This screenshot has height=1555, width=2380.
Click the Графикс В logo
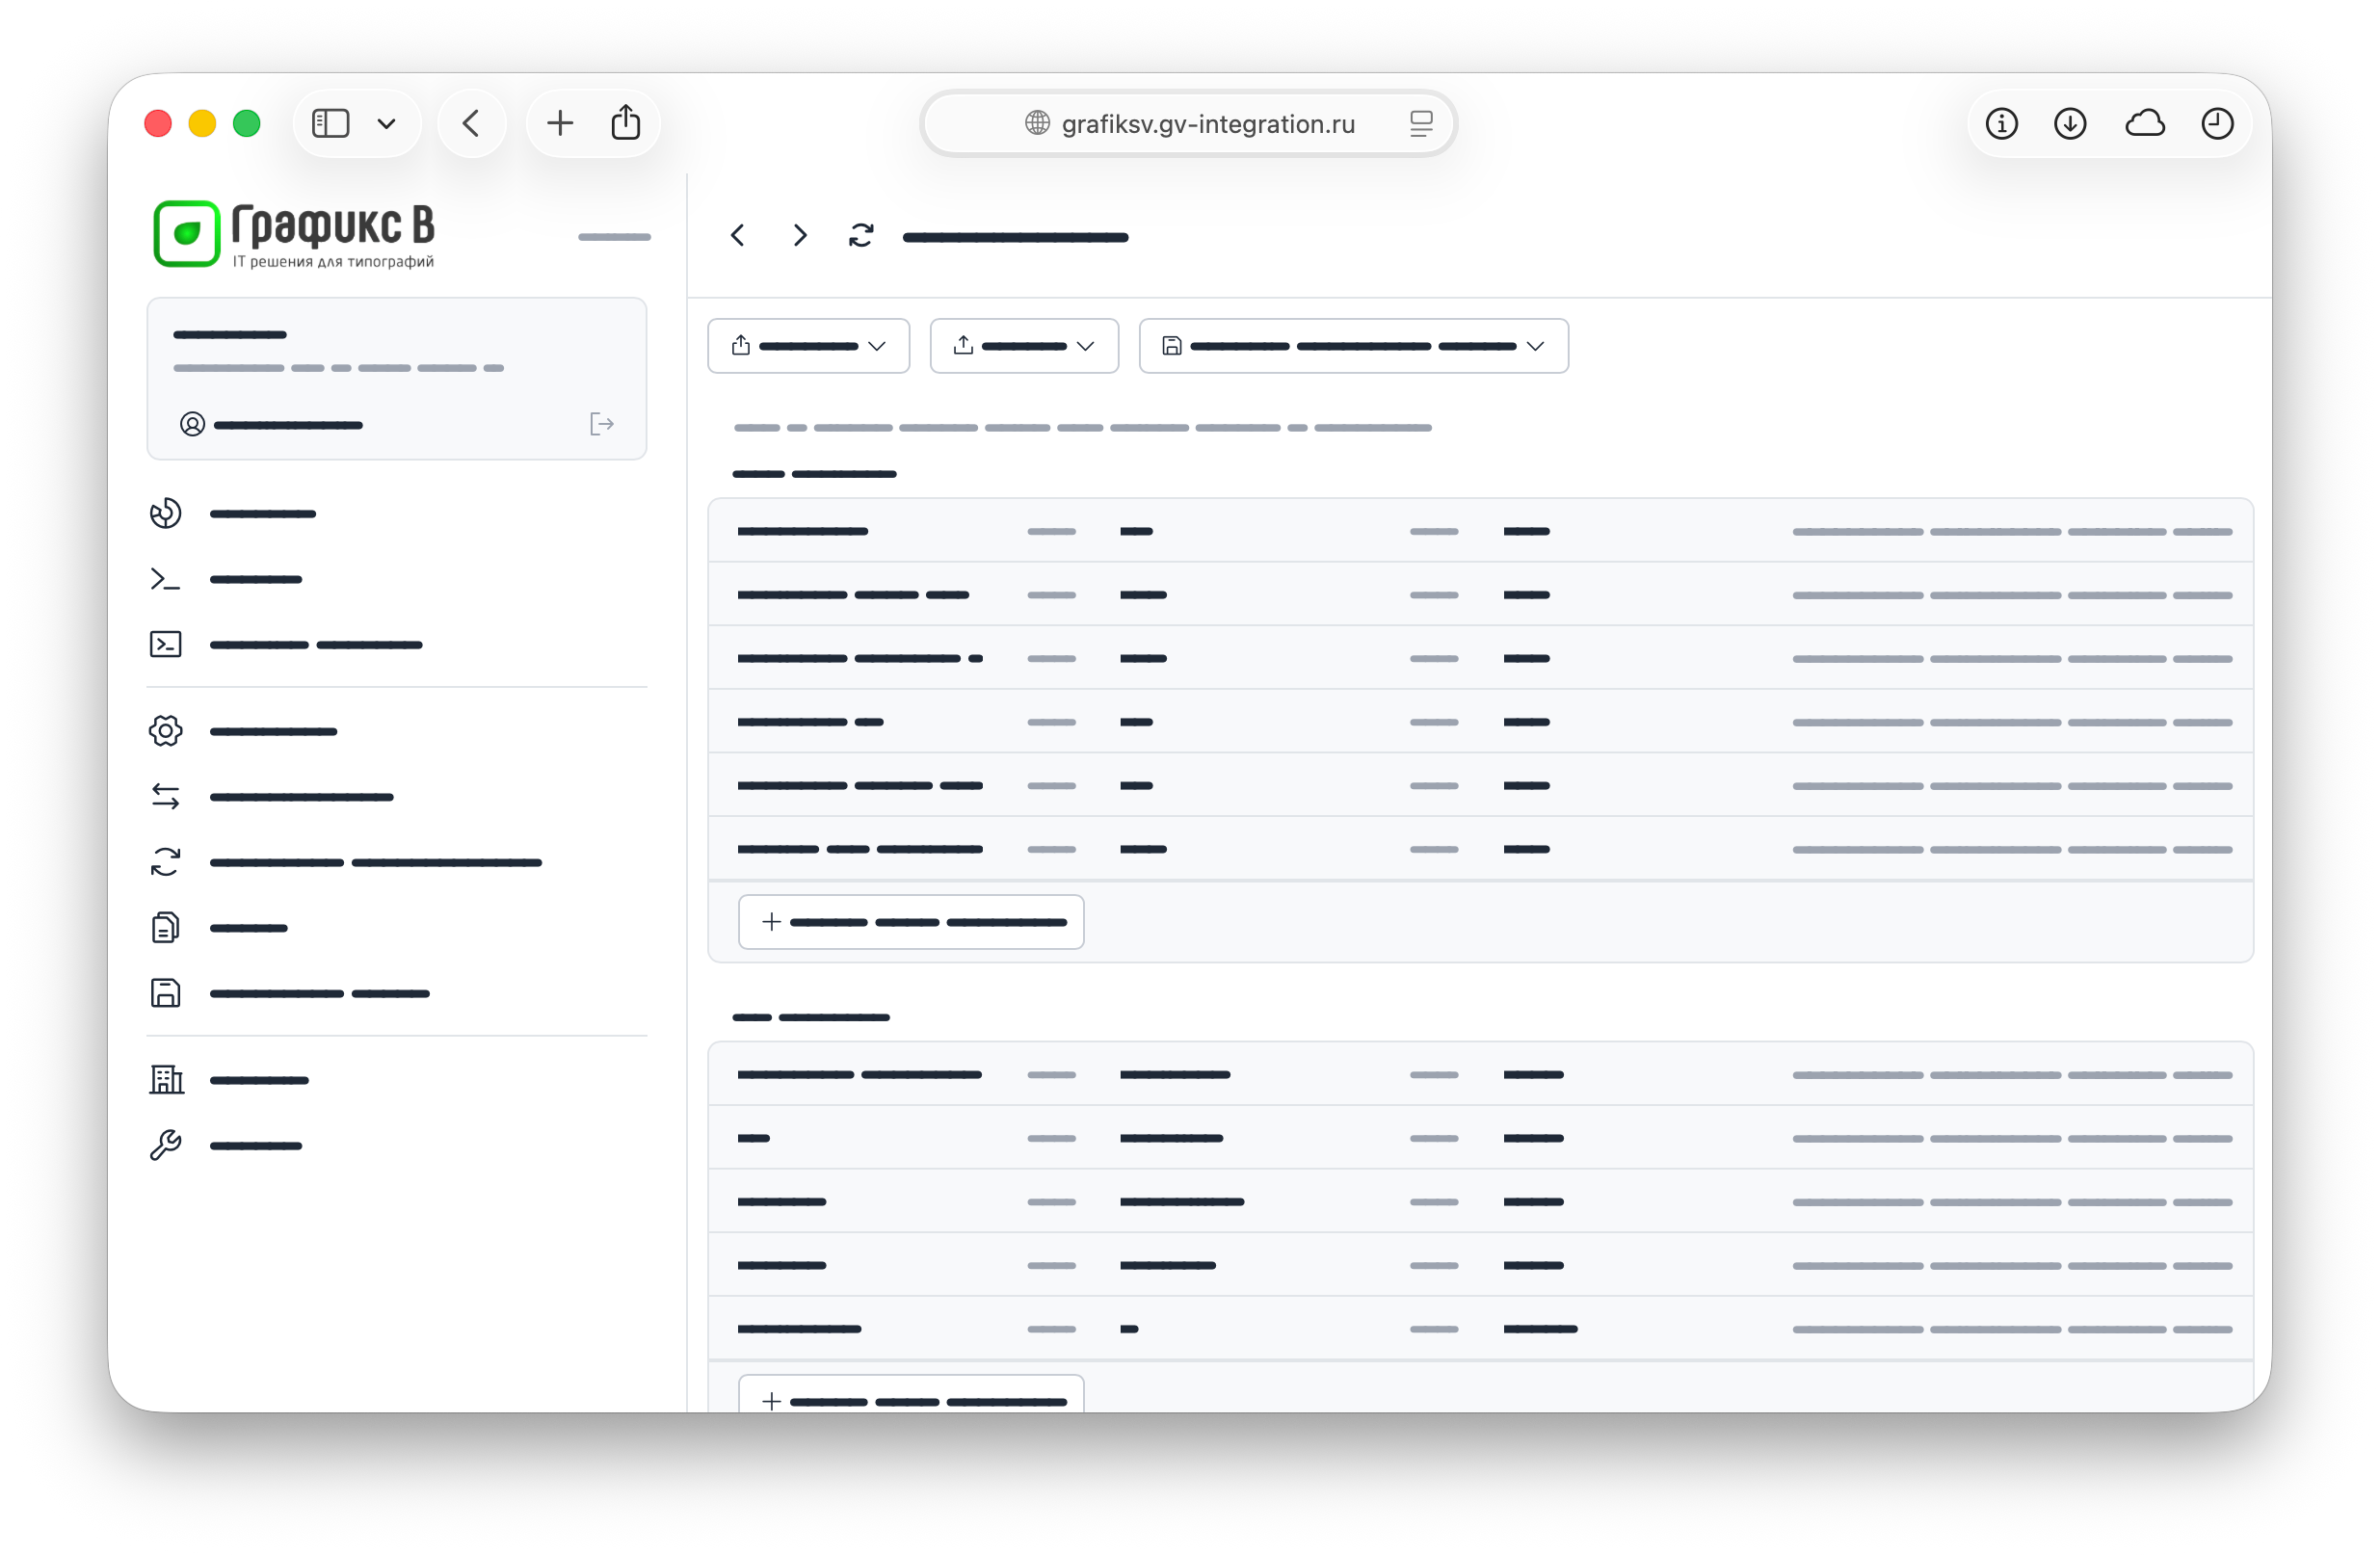(x=294, y=235)
